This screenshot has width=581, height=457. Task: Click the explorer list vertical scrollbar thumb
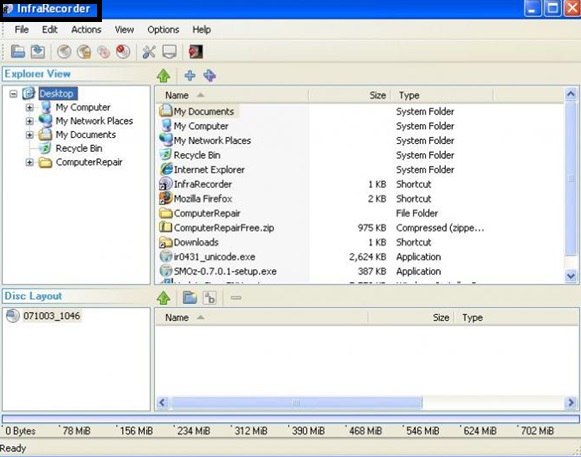pyautogui.click(x=571, y=178)
